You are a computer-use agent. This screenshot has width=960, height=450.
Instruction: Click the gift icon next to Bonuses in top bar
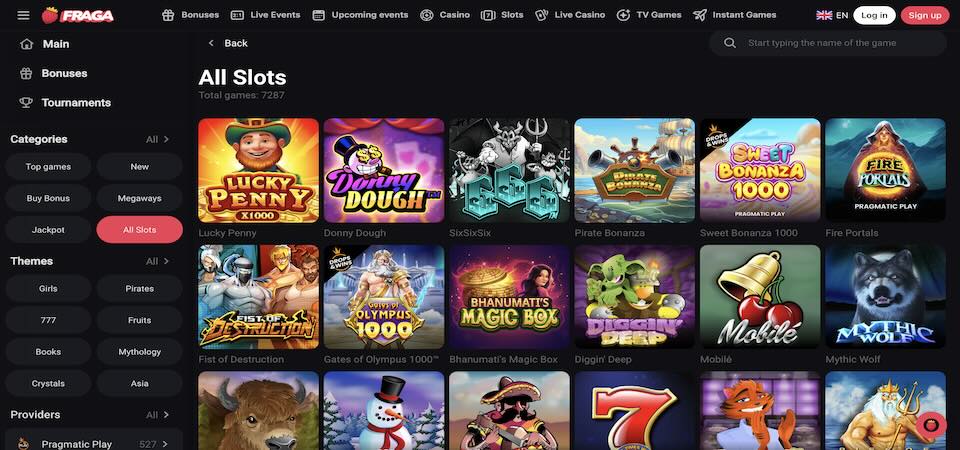click(x=168, y=15)
